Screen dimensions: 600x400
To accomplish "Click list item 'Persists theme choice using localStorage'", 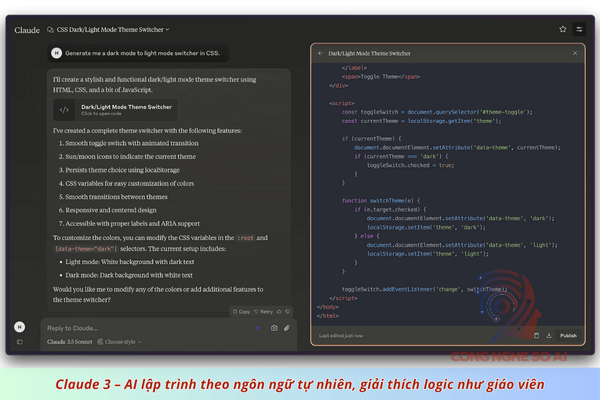I will (x=122, y=170).
